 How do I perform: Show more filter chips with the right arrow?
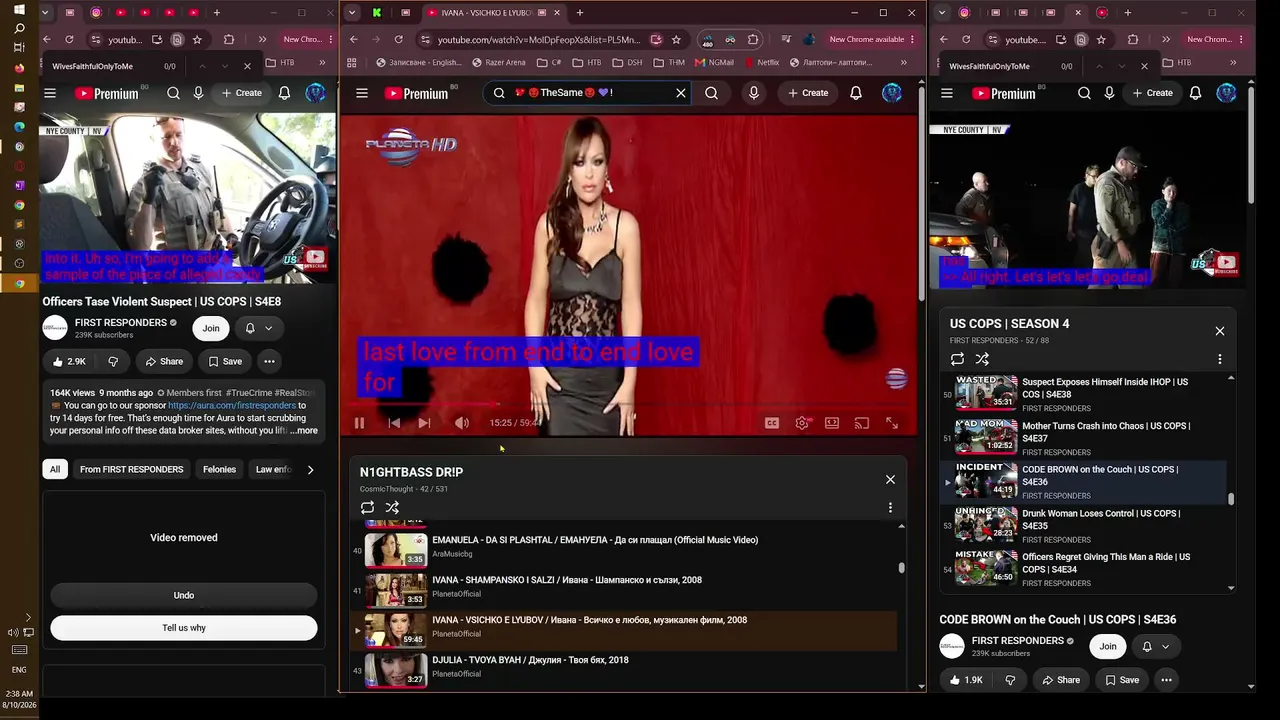coord(310,469)
